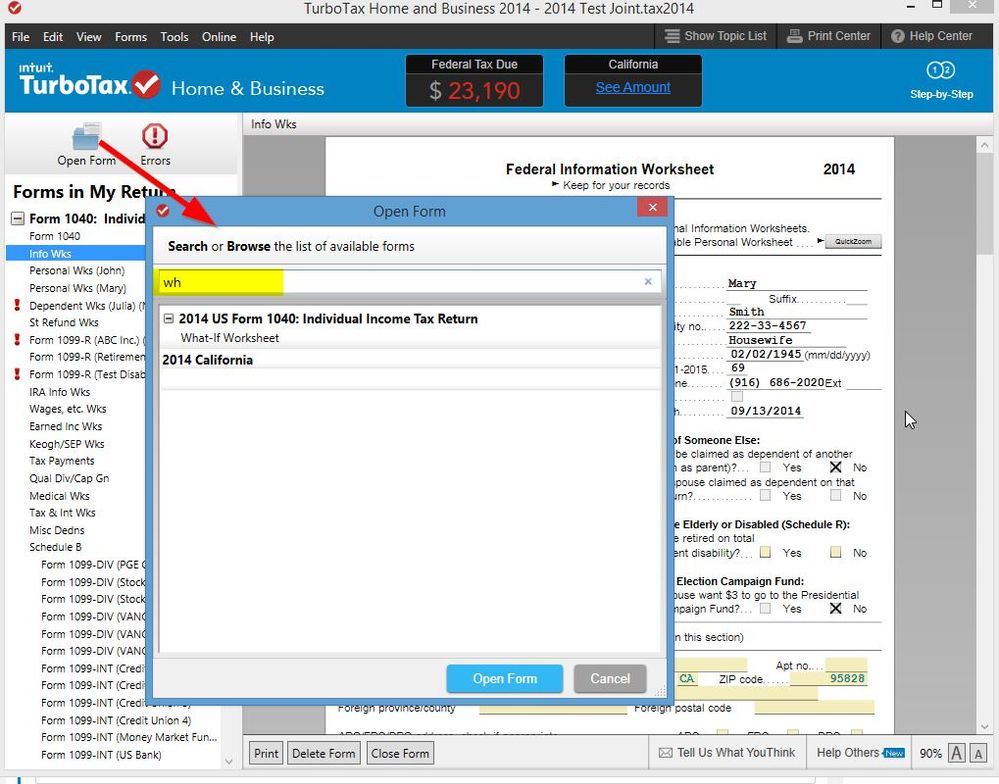Viewport: 999px width, 784px height.
Task: Check Yes for Presidential Campaign Fund
Action: 765,609
